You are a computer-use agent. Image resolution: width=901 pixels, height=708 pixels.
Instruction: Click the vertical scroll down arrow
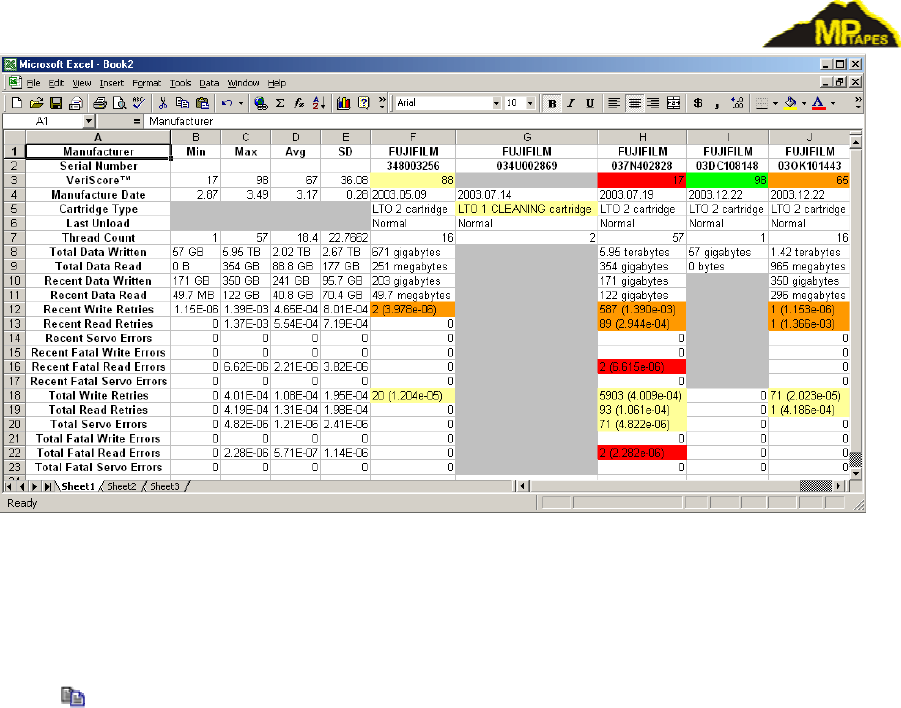click(x=856, y=474)
